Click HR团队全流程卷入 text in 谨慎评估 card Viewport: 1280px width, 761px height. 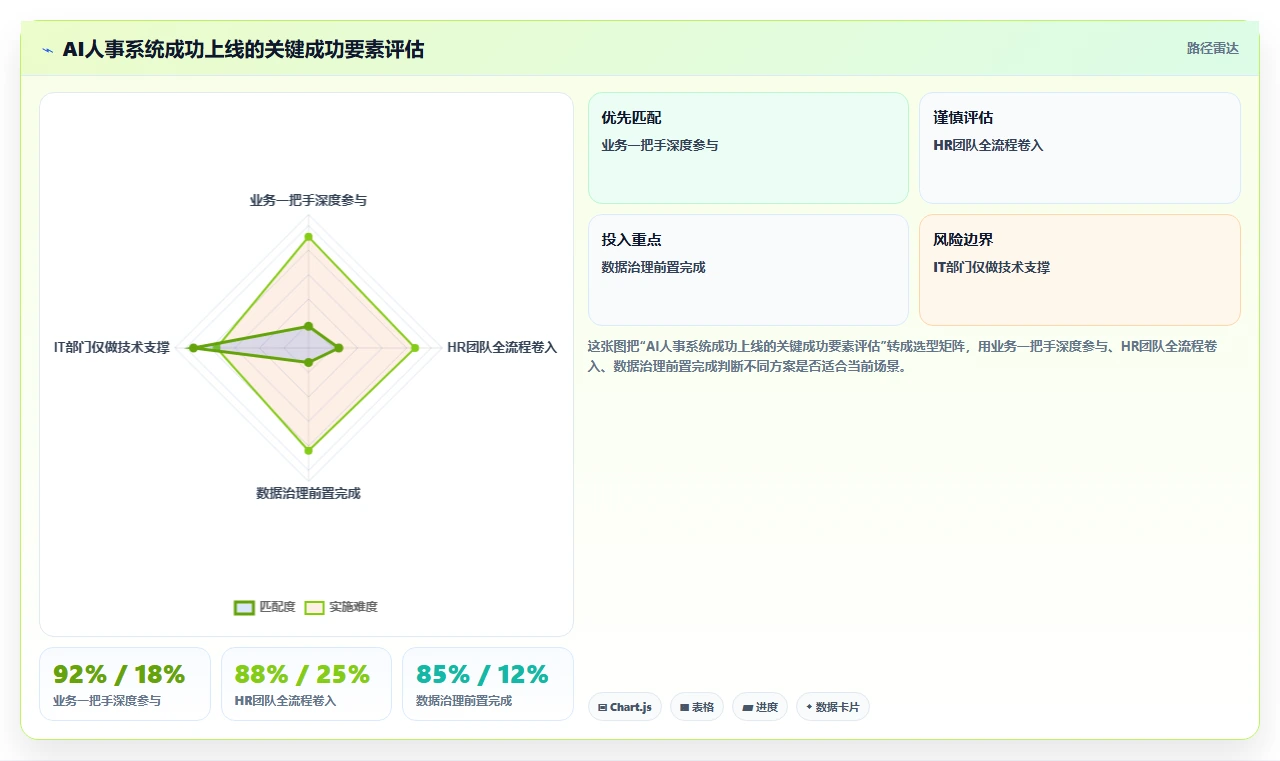[x=988, y=145]
